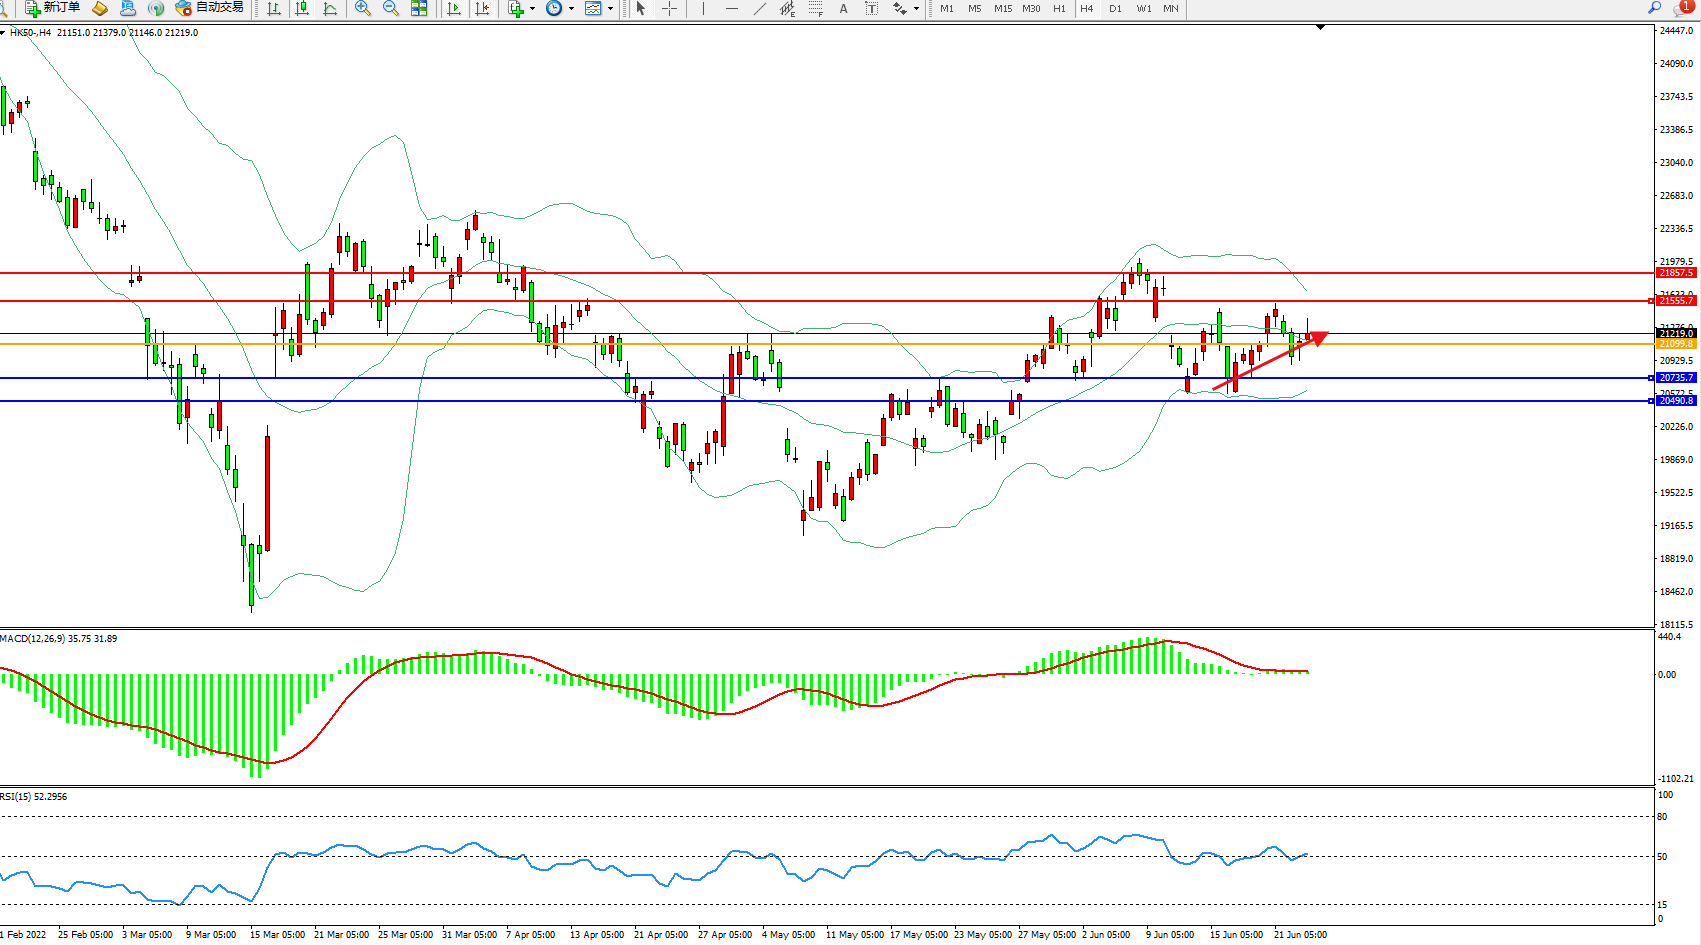This screenshot has width=1701, height=945.
Task: Open the search magnifier at top right
Action: (1655, 8)
